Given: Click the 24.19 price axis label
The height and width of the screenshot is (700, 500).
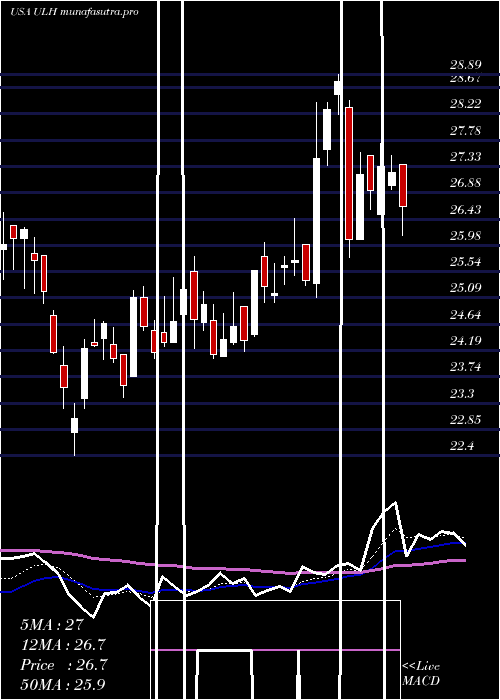Looking at the screenshot, I should [465, 341].
